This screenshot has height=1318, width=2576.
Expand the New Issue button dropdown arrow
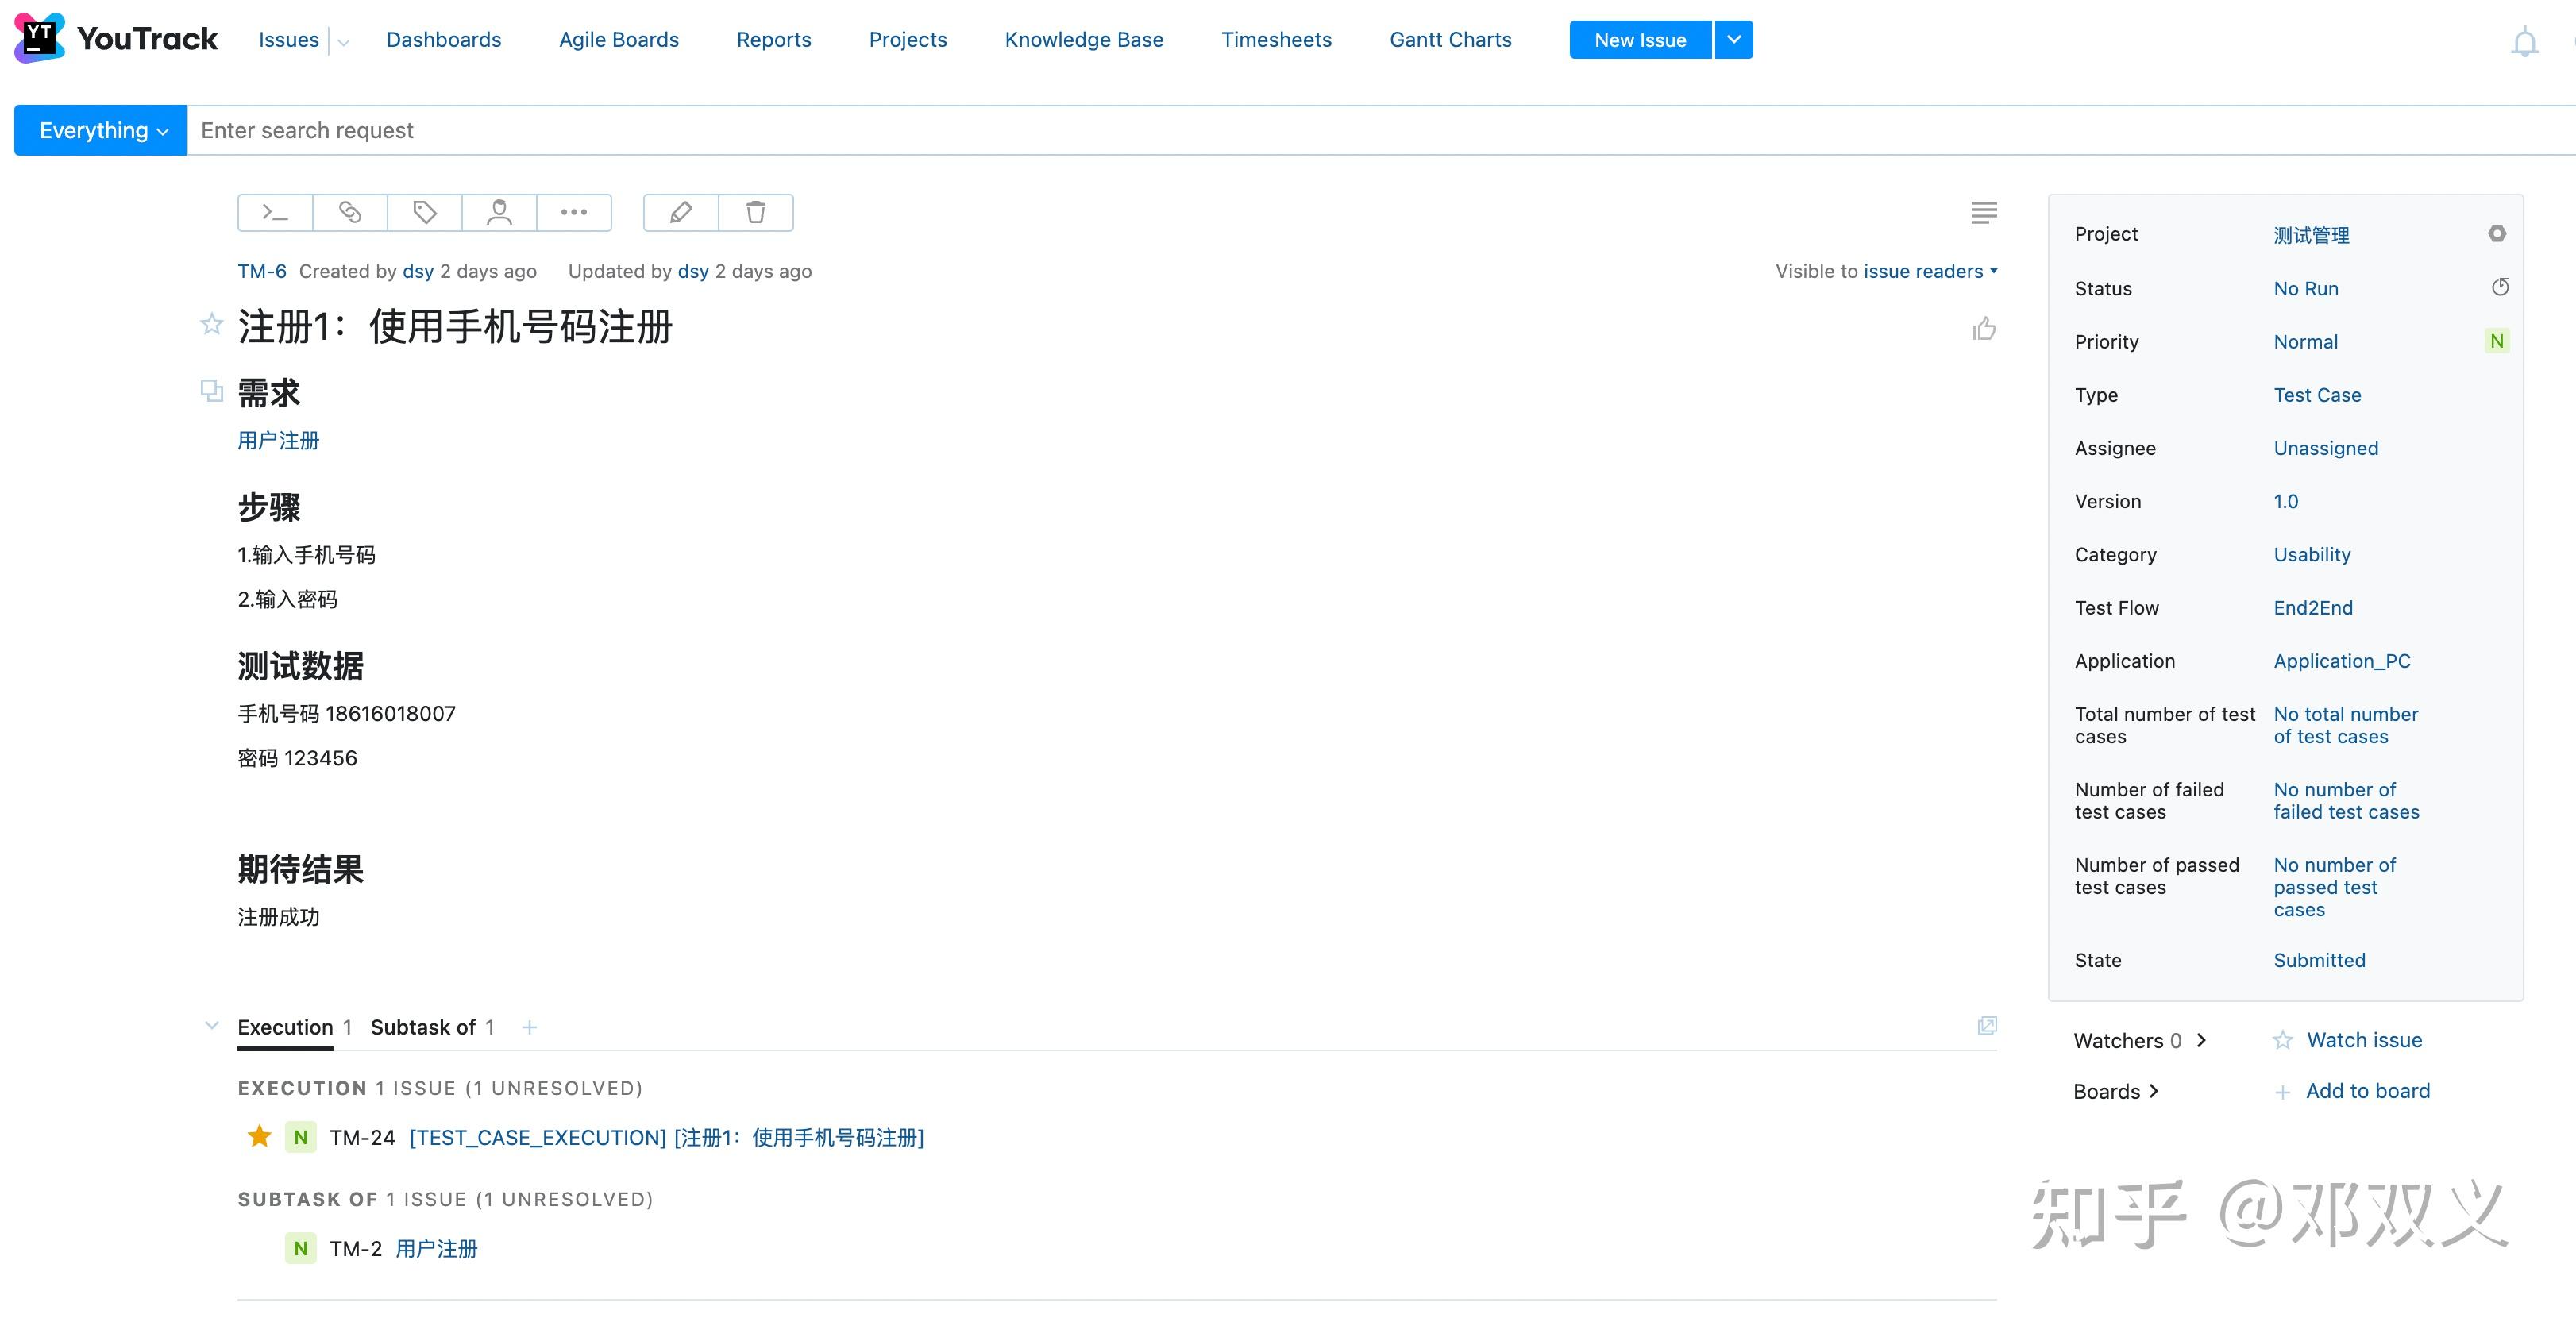tap(1733, 39)
